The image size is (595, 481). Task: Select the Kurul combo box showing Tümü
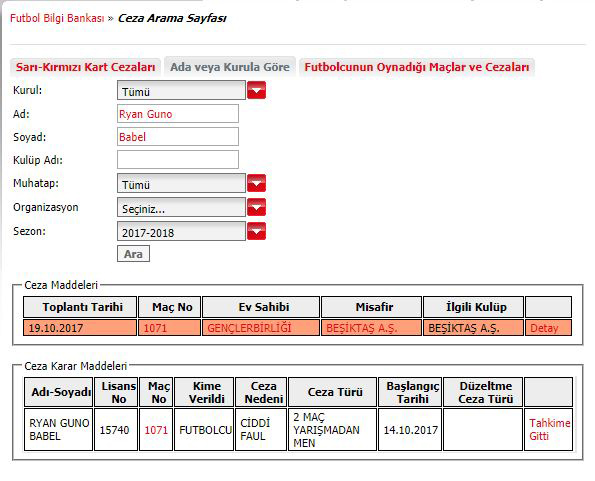click(x=181, y=91)
